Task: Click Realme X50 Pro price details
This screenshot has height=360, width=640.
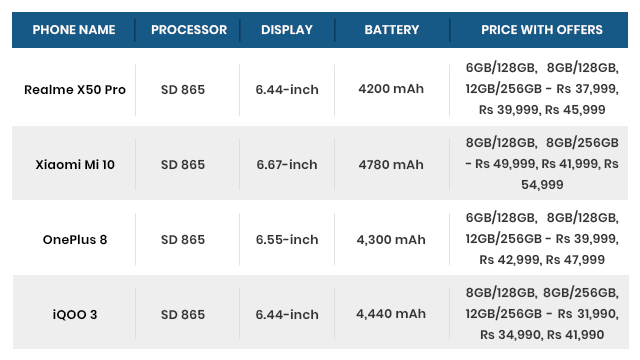Action: point(542,89)
